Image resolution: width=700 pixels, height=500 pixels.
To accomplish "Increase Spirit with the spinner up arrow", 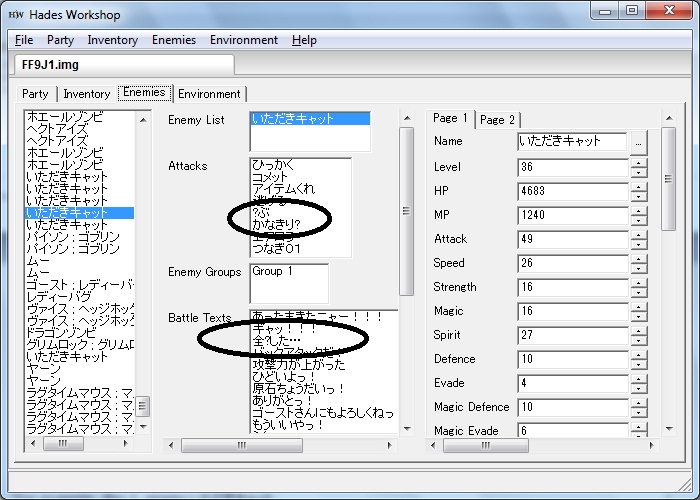I will [639, 331].
